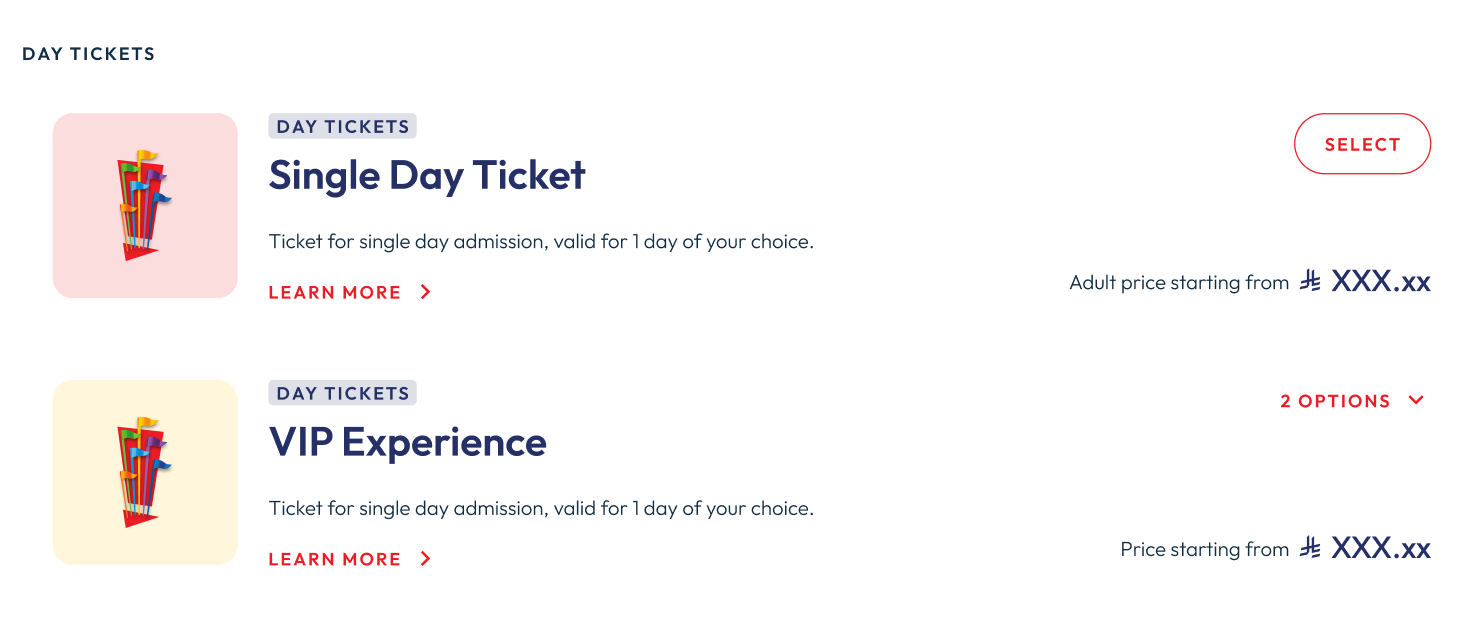Open the 2 Options dropdown for VIP Experience
Image resolution: width=1484 pixels, height=640 pixels.
pos(1335,401)
